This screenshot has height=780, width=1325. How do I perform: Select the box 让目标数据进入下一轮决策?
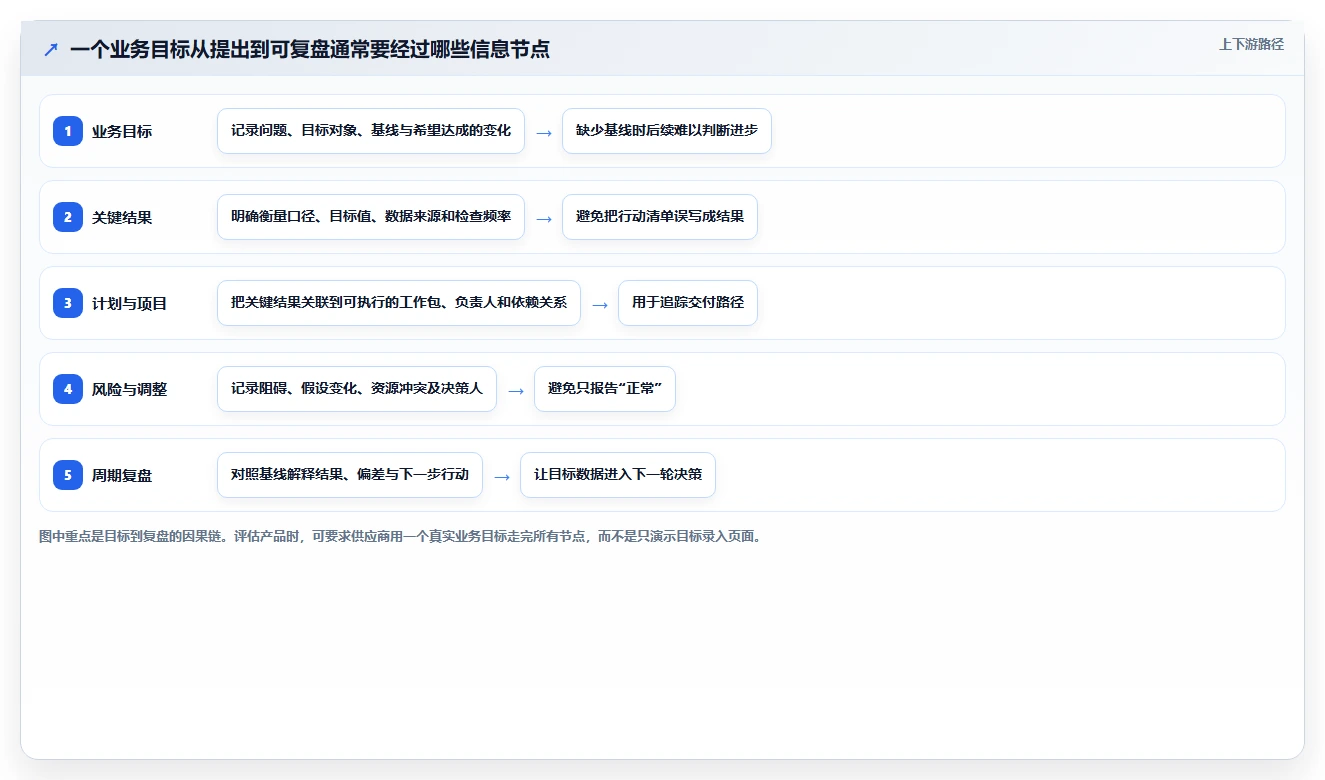[x=618, y=475]
